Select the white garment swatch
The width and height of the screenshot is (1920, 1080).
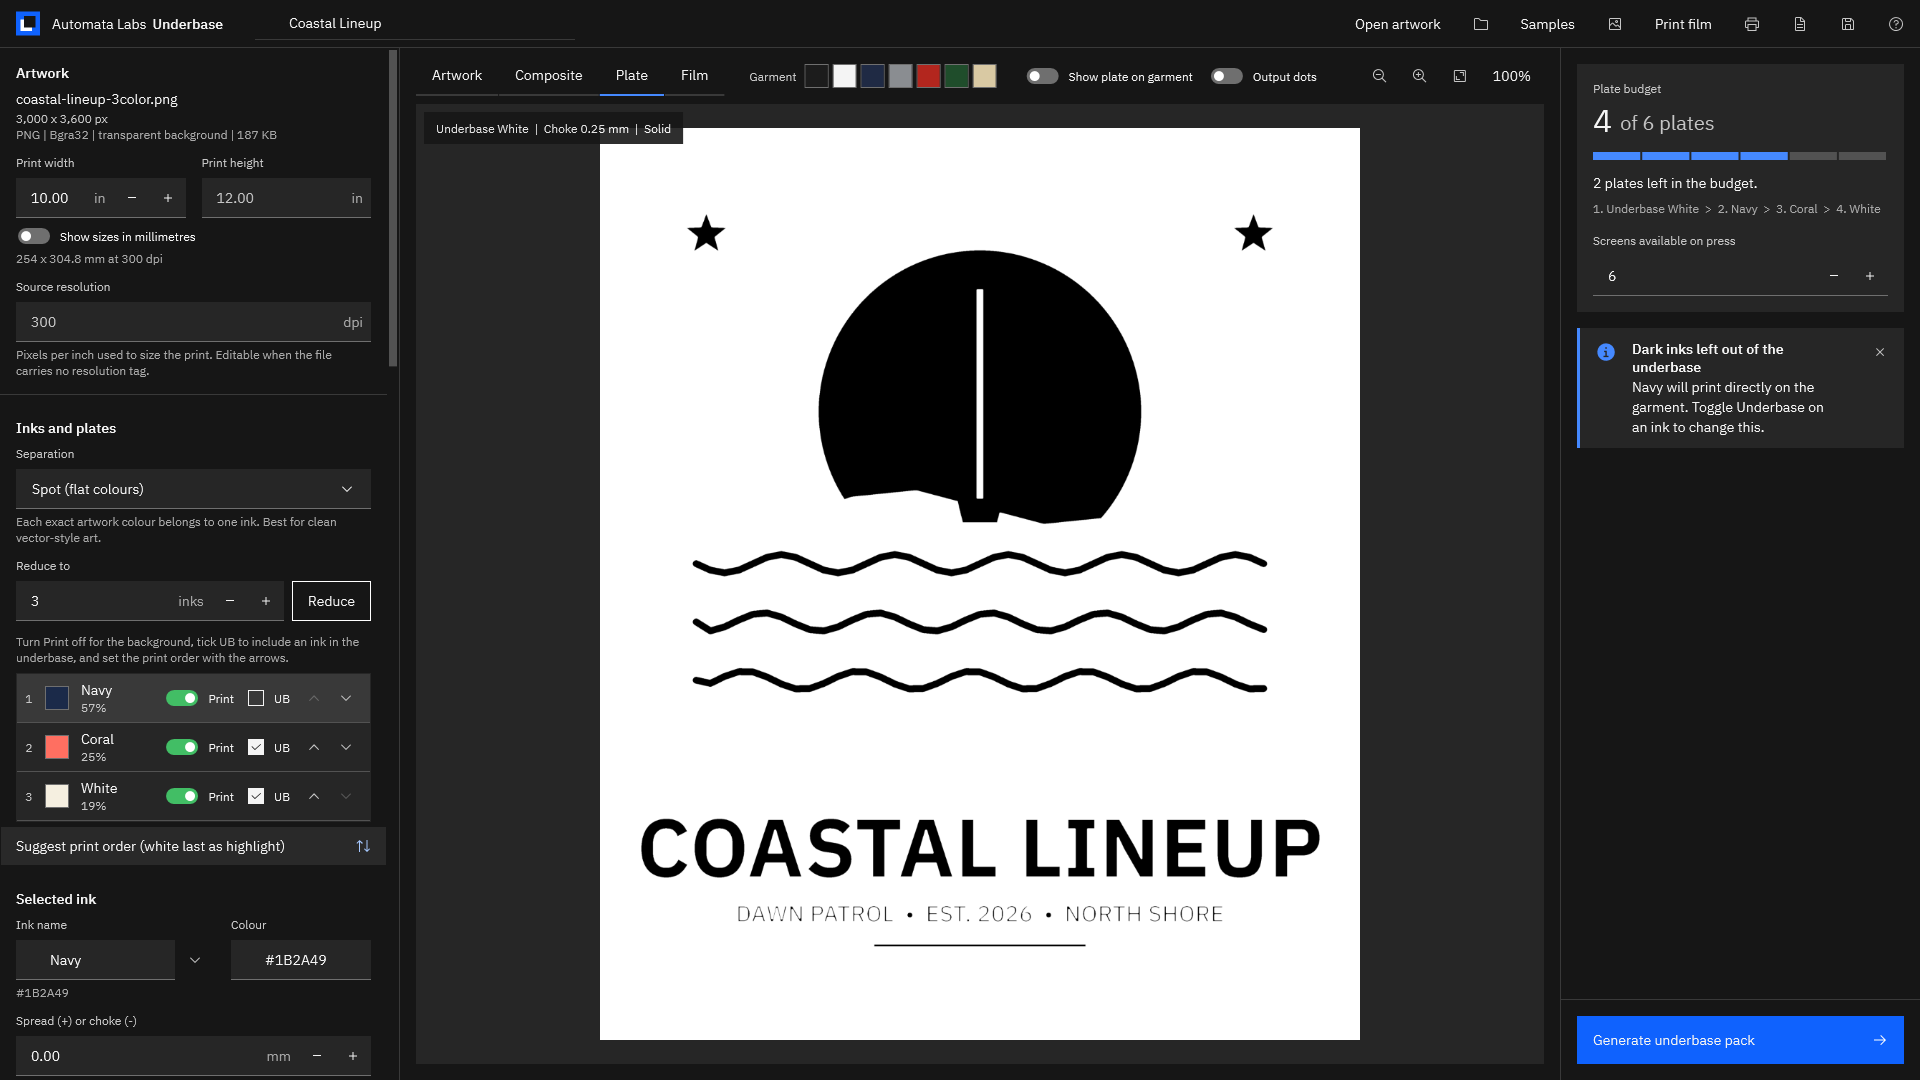[845, 76]
